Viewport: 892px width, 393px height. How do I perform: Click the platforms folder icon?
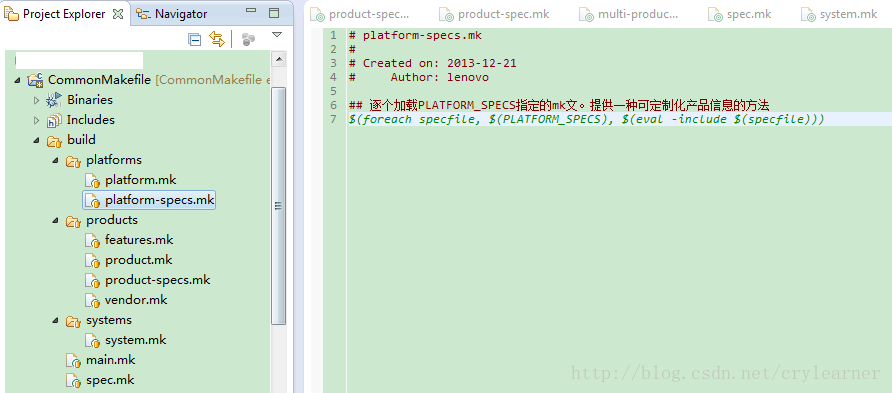click(73, 161)
